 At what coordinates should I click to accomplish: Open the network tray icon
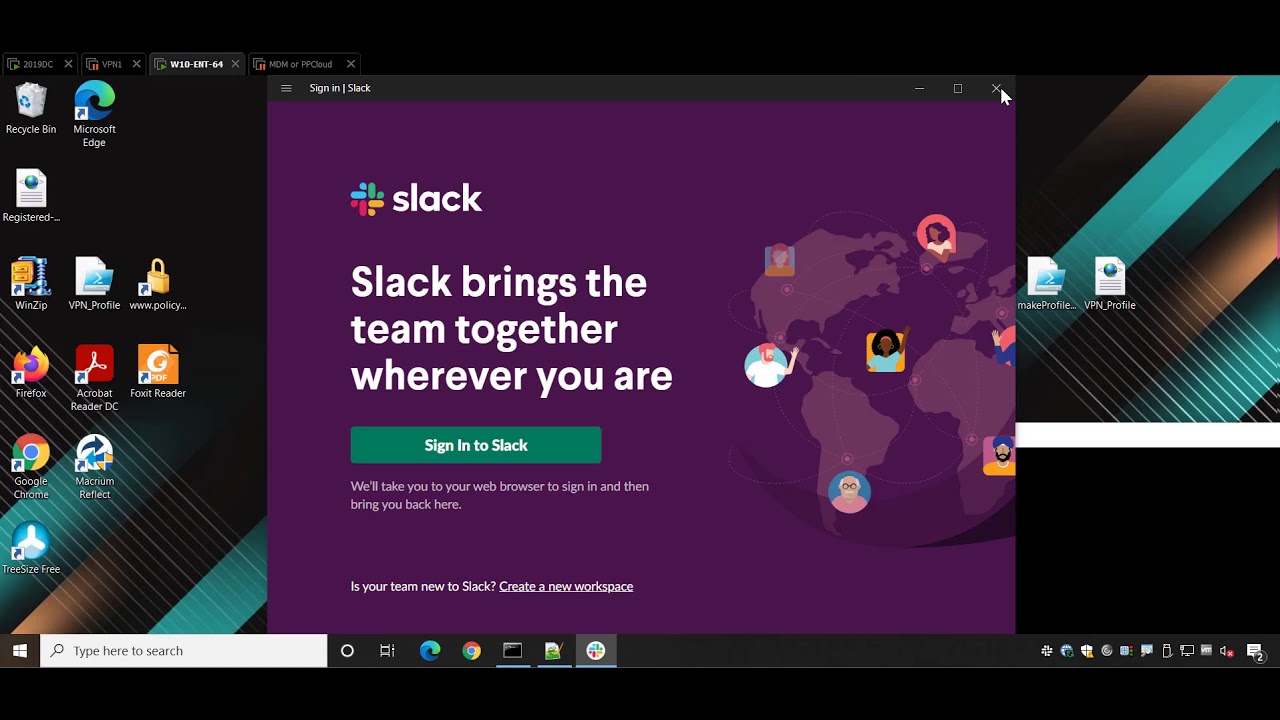point(1187,651)
